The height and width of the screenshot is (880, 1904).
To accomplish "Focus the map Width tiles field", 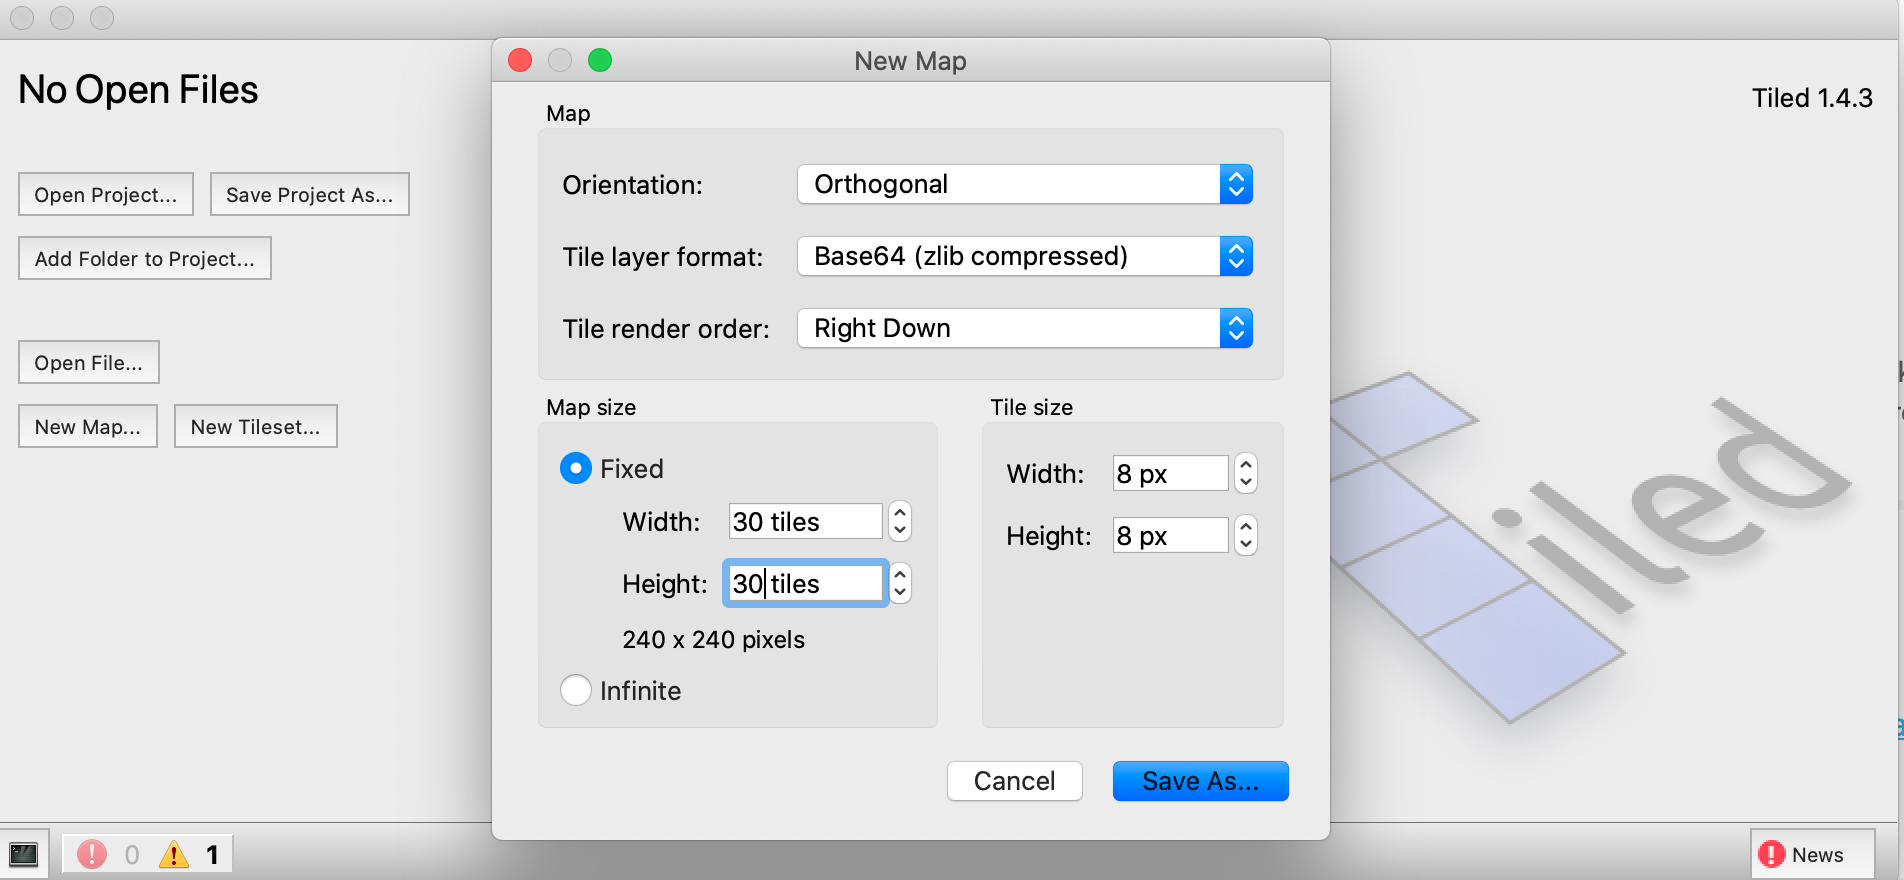I will [x=805, y=521].
